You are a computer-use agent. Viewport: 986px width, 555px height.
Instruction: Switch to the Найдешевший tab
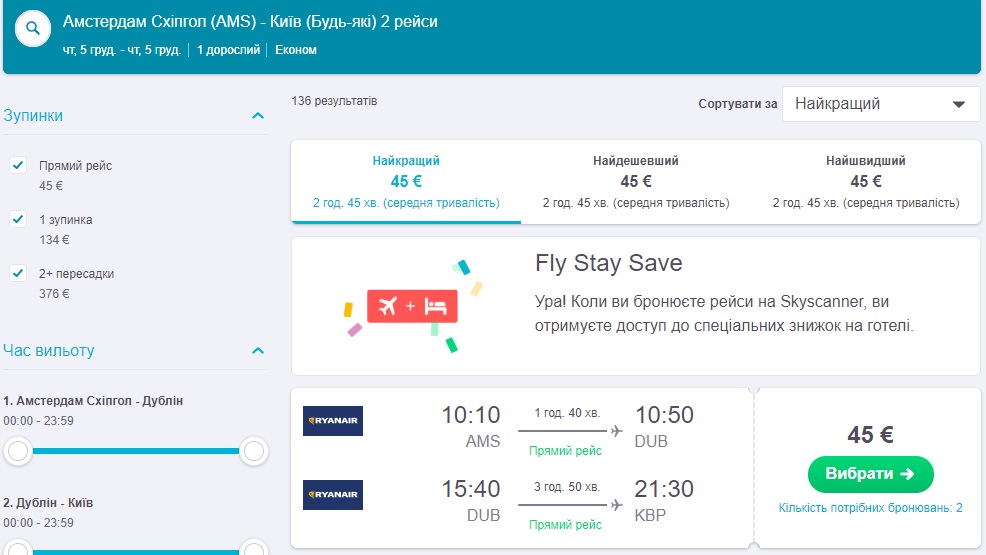click(x=636, y=181)
